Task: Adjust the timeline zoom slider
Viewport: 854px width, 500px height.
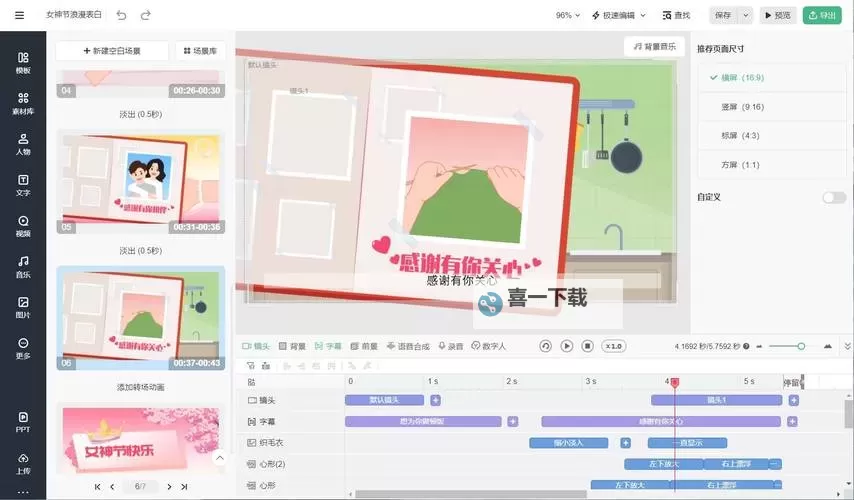Action: 785,346
